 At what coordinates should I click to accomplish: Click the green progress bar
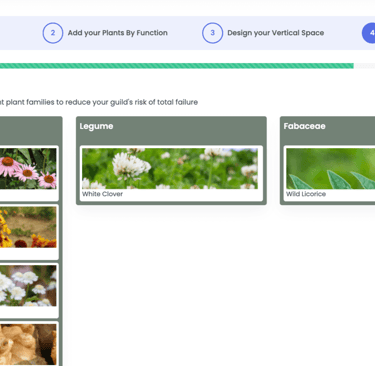click(177, 66)
